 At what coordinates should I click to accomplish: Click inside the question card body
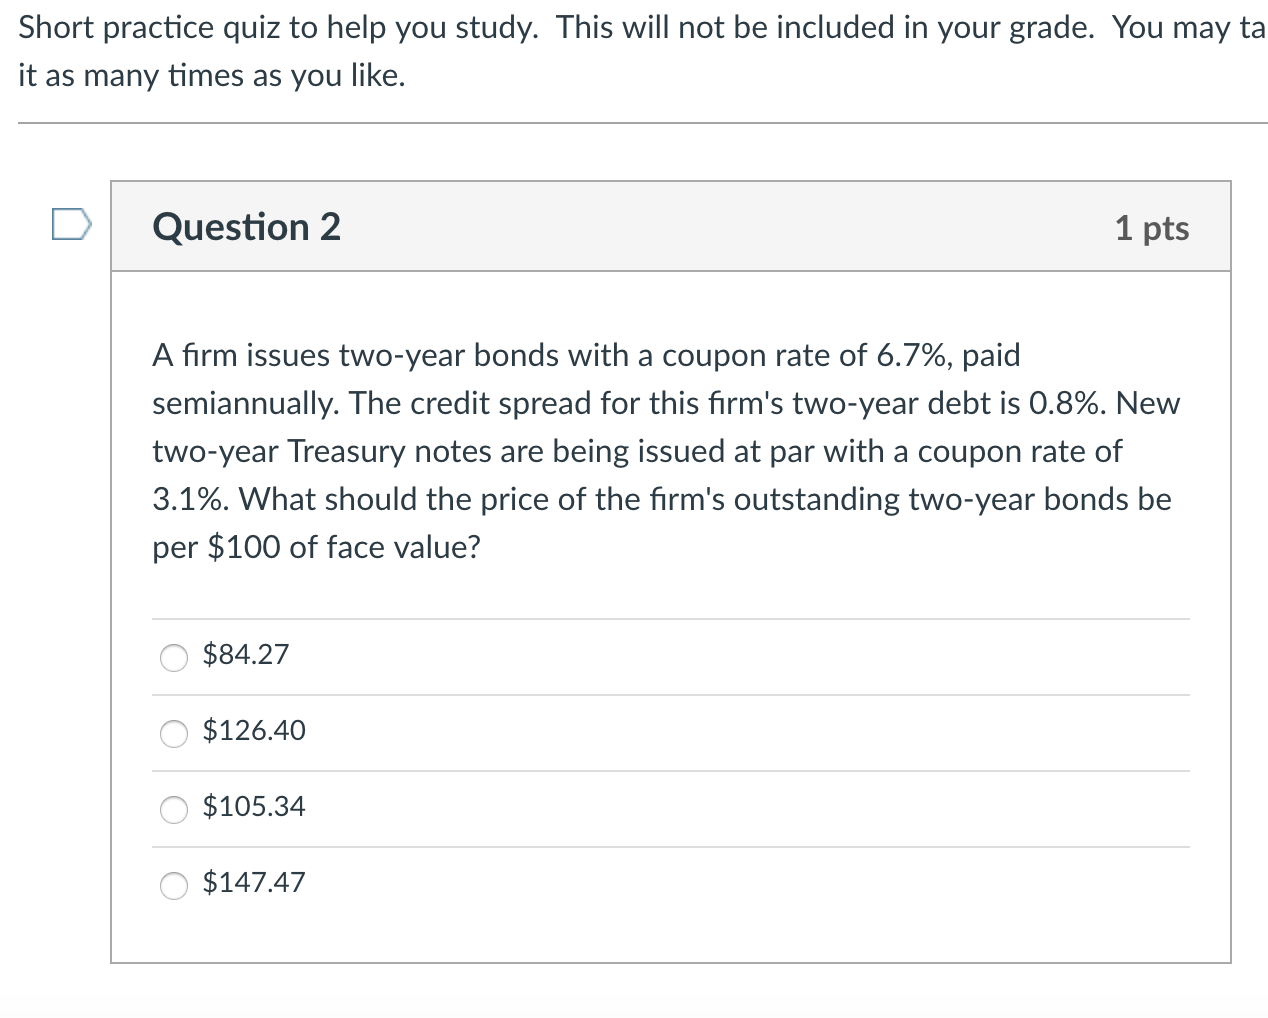coord(670,600)
